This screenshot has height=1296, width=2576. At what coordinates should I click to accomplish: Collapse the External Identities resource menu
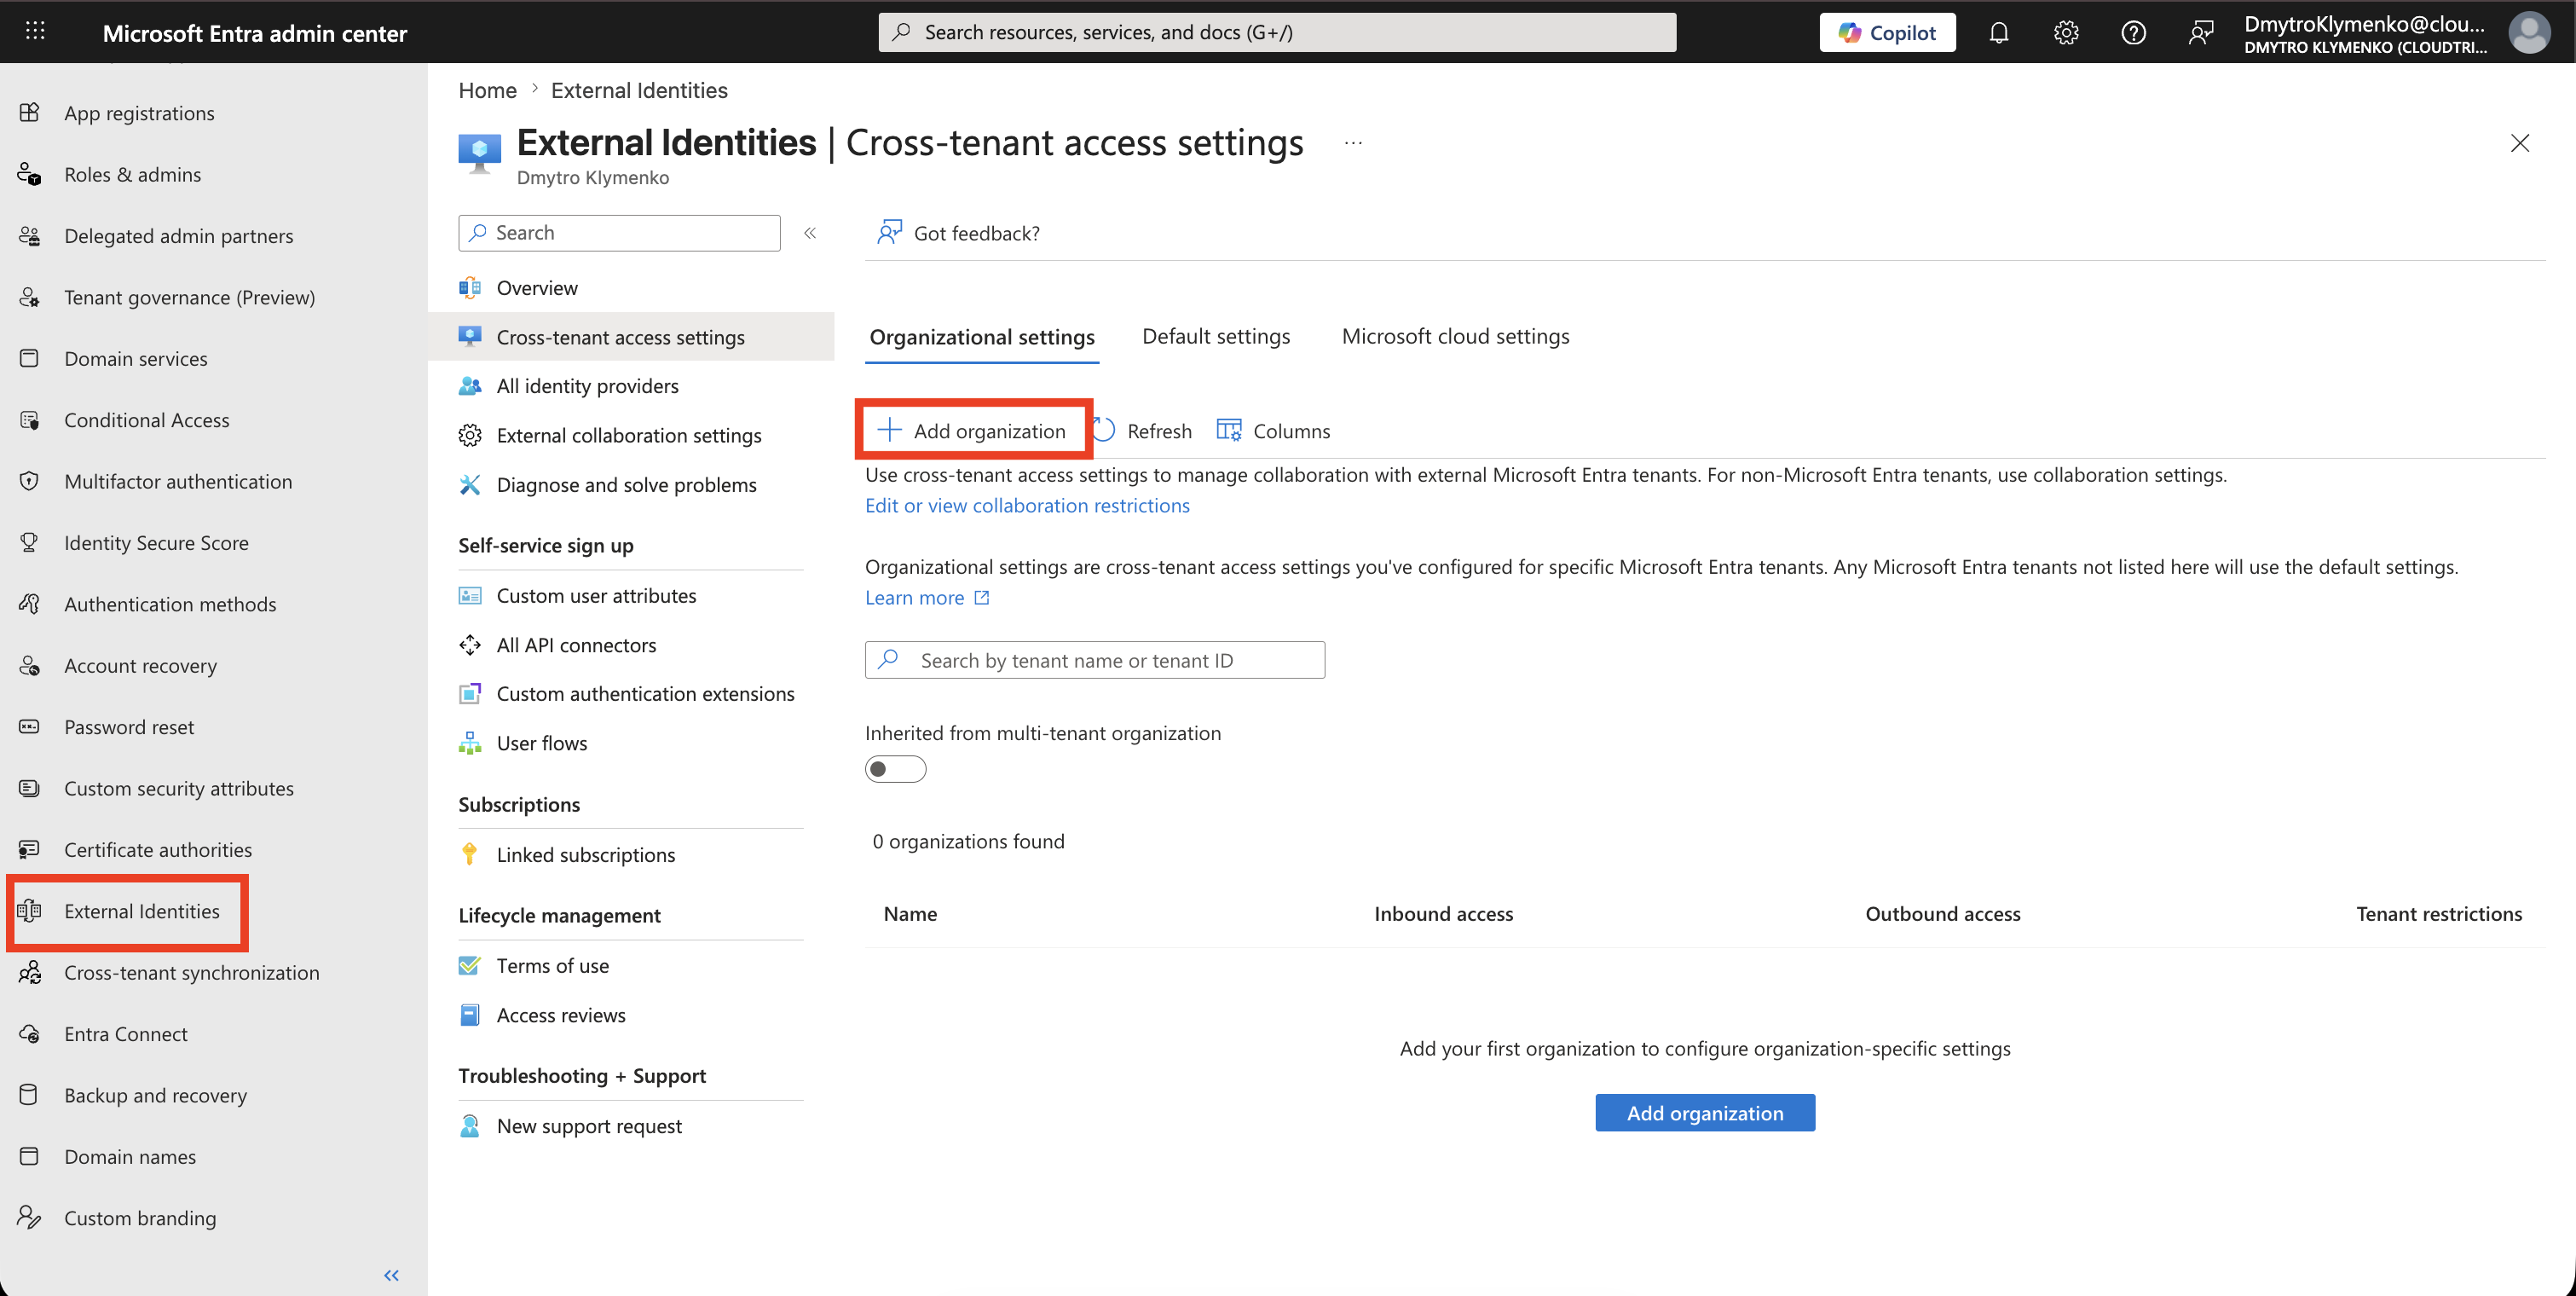[x=810, y=233]
